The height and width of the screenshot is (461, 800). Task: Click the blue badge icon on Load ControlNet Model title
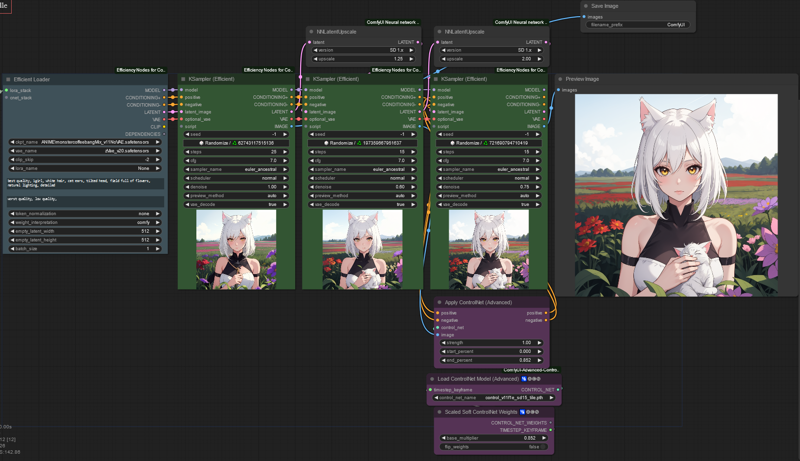tap(523, 379)
